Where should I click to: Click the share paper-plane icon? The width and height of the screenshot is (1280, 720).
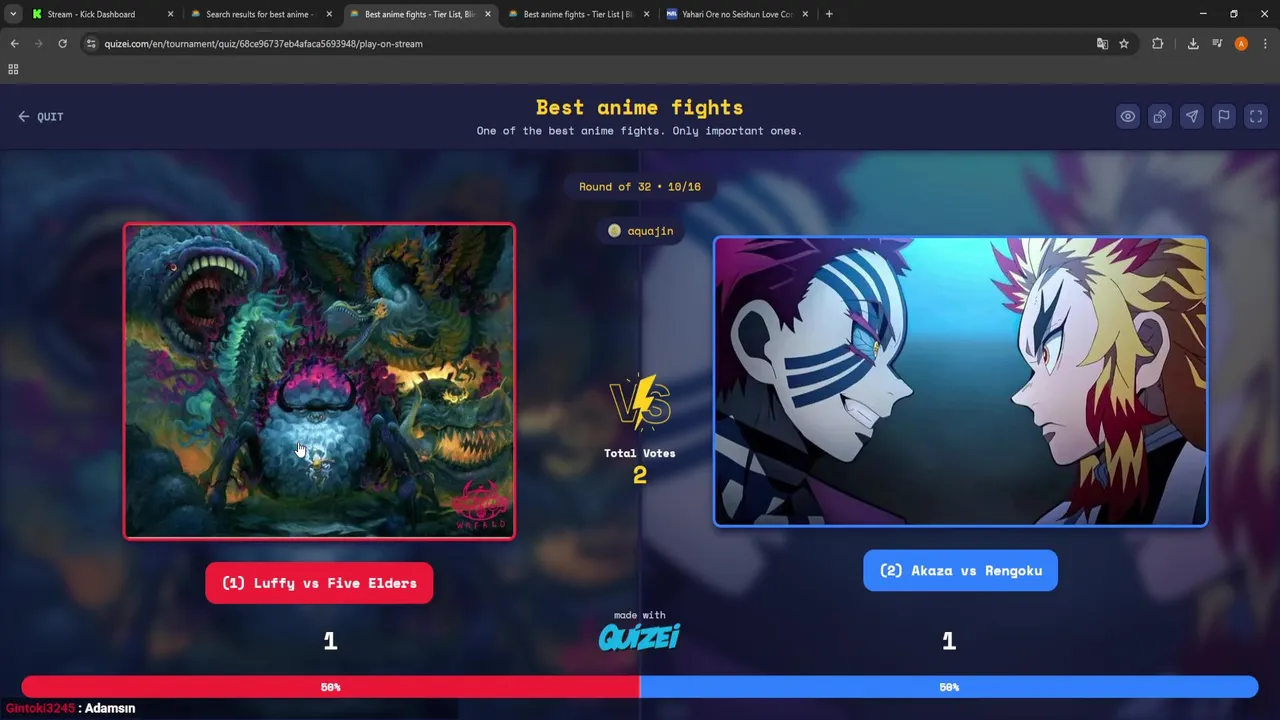pyautogui.click(x=1192, y=117)
